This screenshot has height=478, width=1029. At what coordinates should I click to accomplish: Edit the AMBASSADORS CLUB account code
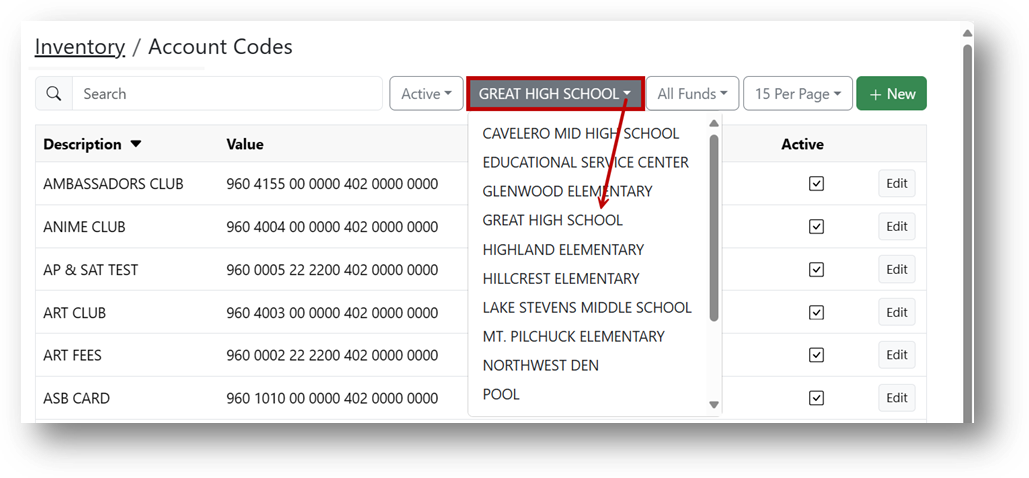click(x=896, y=184)
